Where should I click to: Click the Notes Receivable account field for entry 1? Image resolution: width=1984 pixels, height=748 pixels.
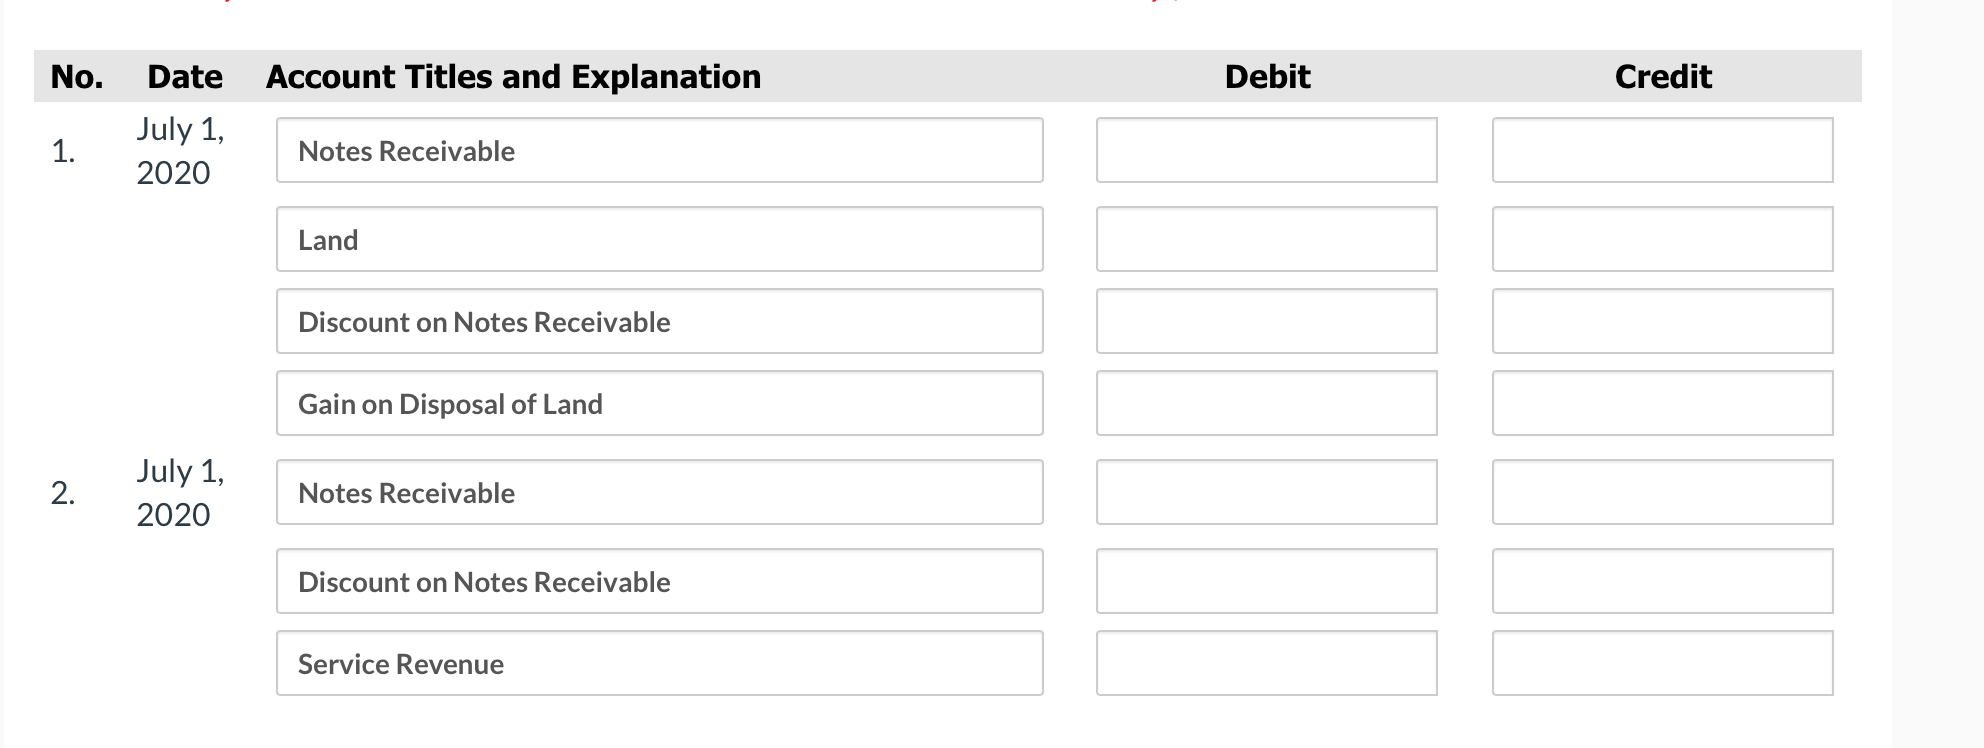click(x=660, y=150)
